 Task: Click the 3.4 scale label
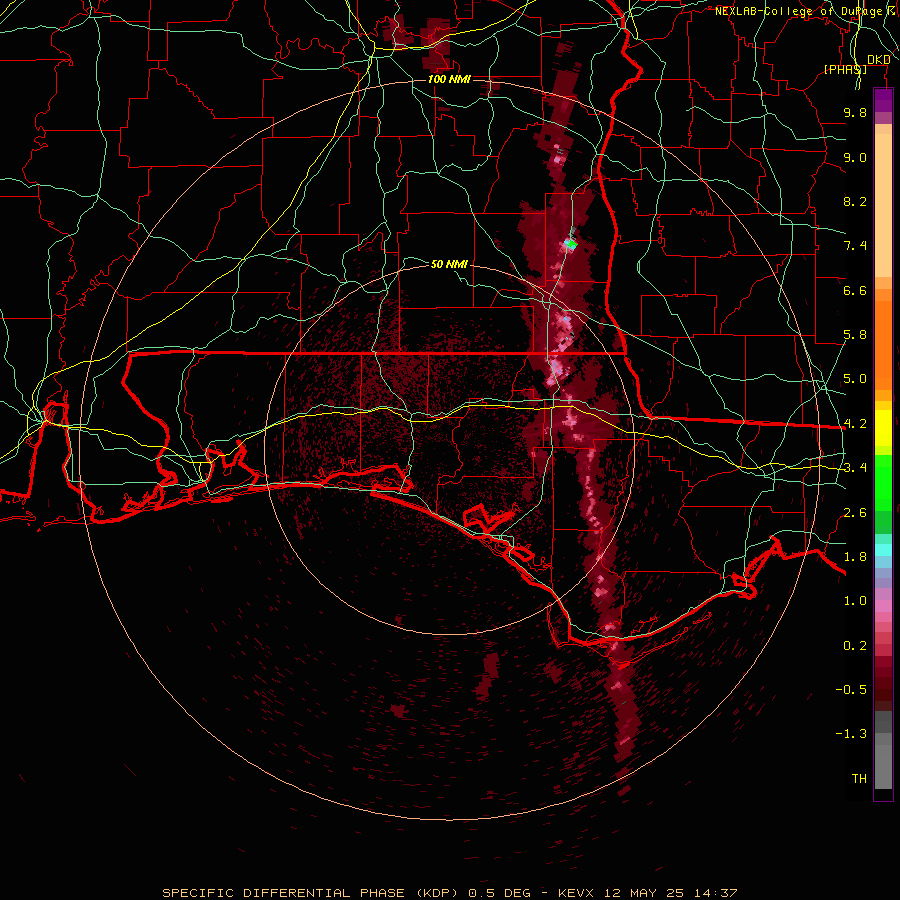[855, 468]
